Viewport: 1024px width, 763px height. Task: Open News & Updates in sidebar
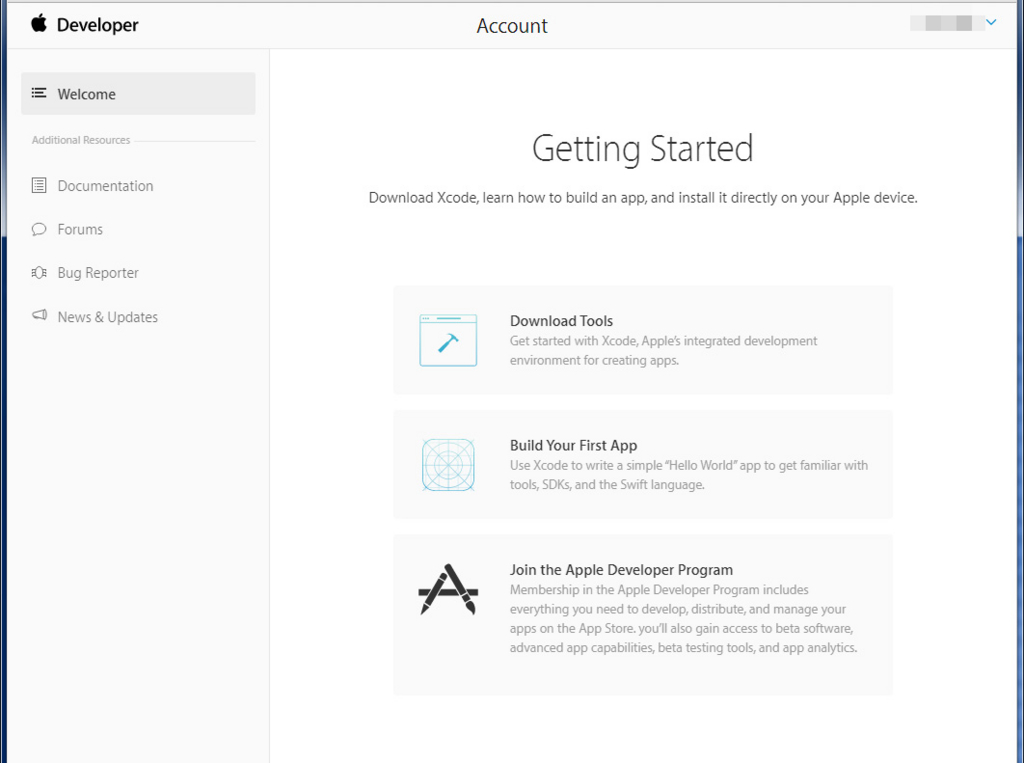coord(108,317)
